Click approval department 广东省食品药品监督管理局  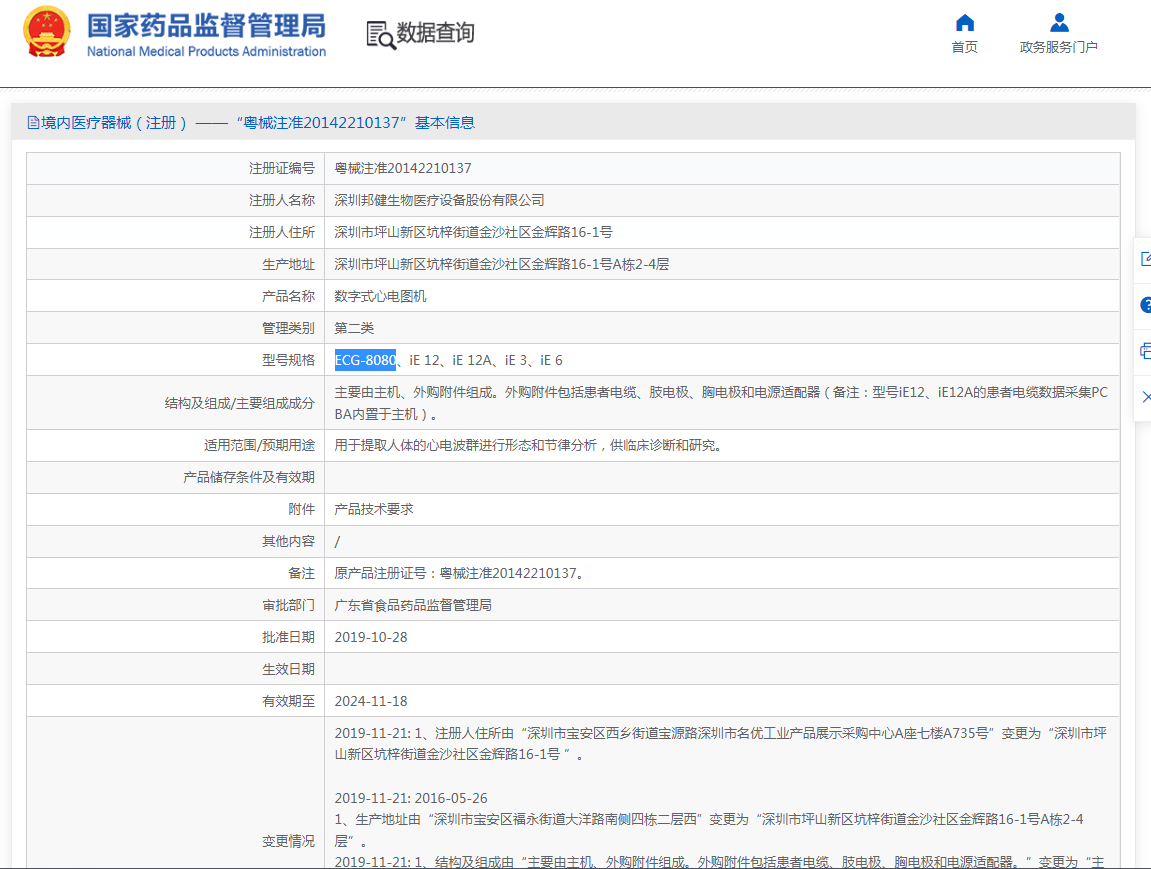[x=413, y=606]
